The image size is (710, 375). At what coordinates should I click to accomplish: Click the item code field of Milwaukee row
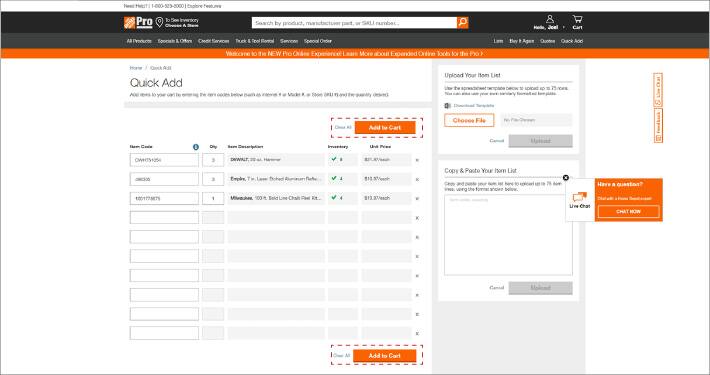click(164, 198)
